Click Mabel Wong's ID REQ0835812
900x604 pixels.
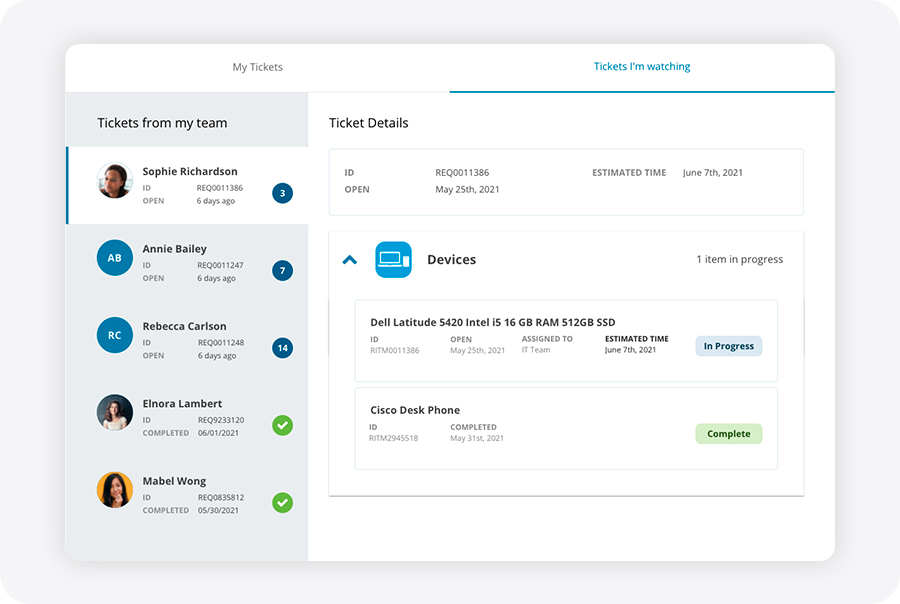(221, 498)
